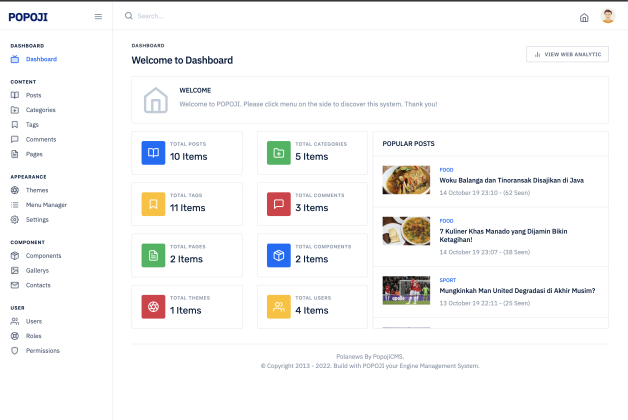Click the blue Total Components cube icon
This screenshot has height=420, width=628.
click(x=279, y=255)
